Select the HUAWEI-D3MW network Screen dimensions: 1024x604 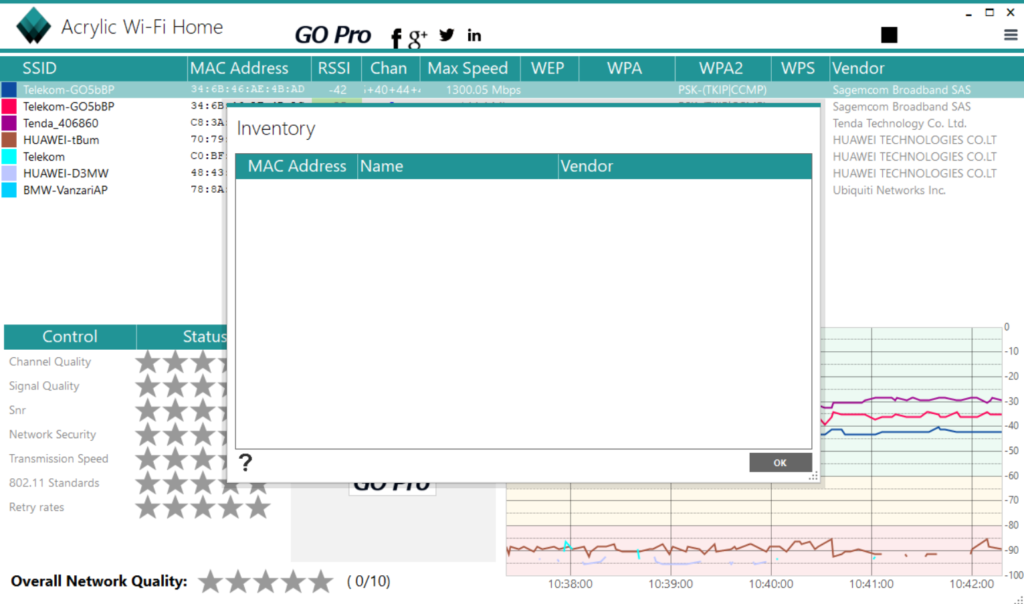(66, 173)
